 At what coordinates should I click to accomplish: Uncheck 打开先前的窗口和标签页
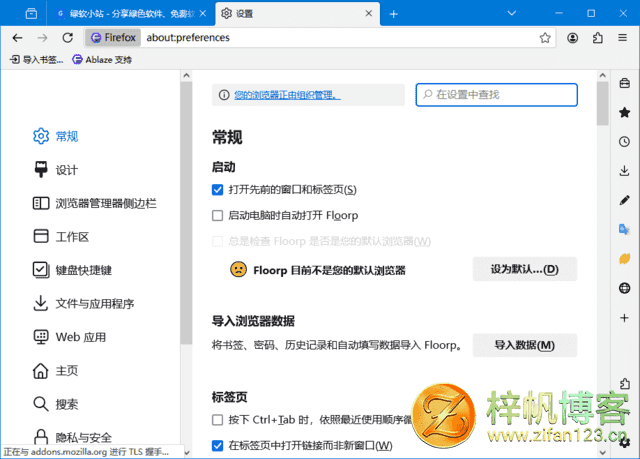(218, 190)
